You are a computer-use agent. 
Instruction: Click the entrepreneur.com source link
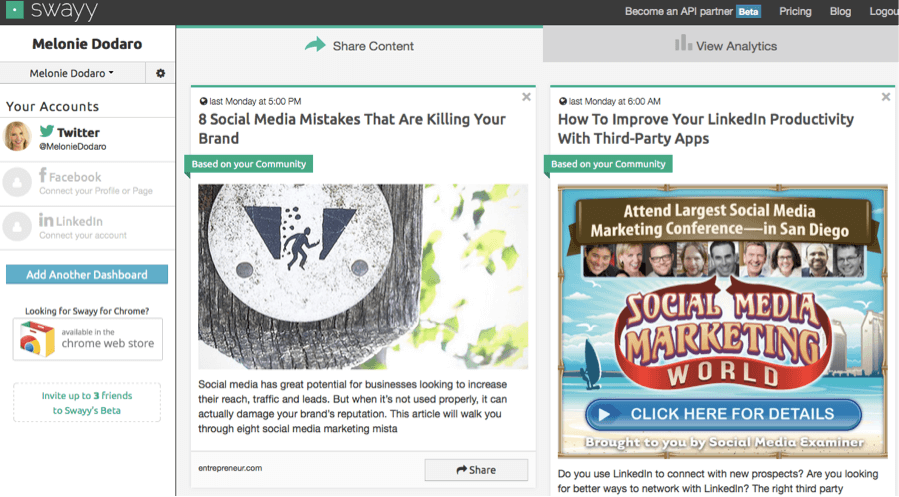click(x=230, y=468)
